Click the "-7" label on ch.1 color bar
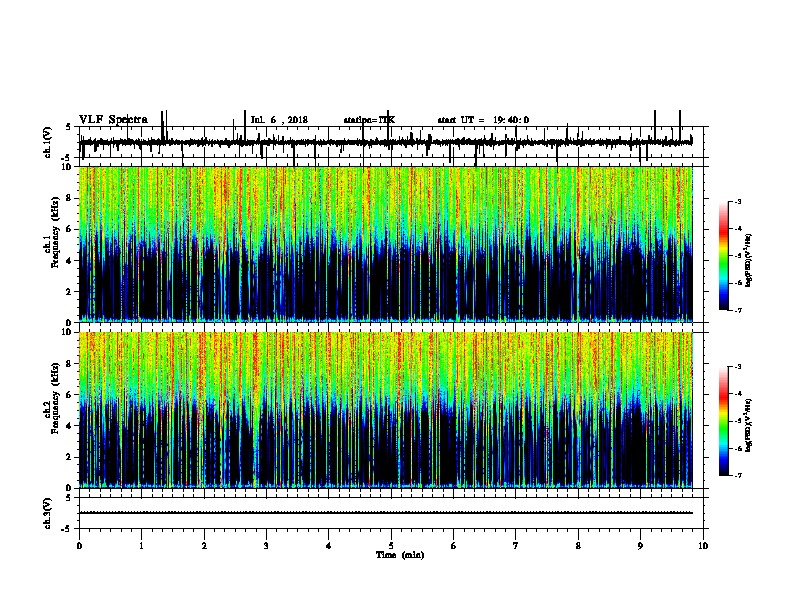Screen dimensions: 792x612 (737, 310)
